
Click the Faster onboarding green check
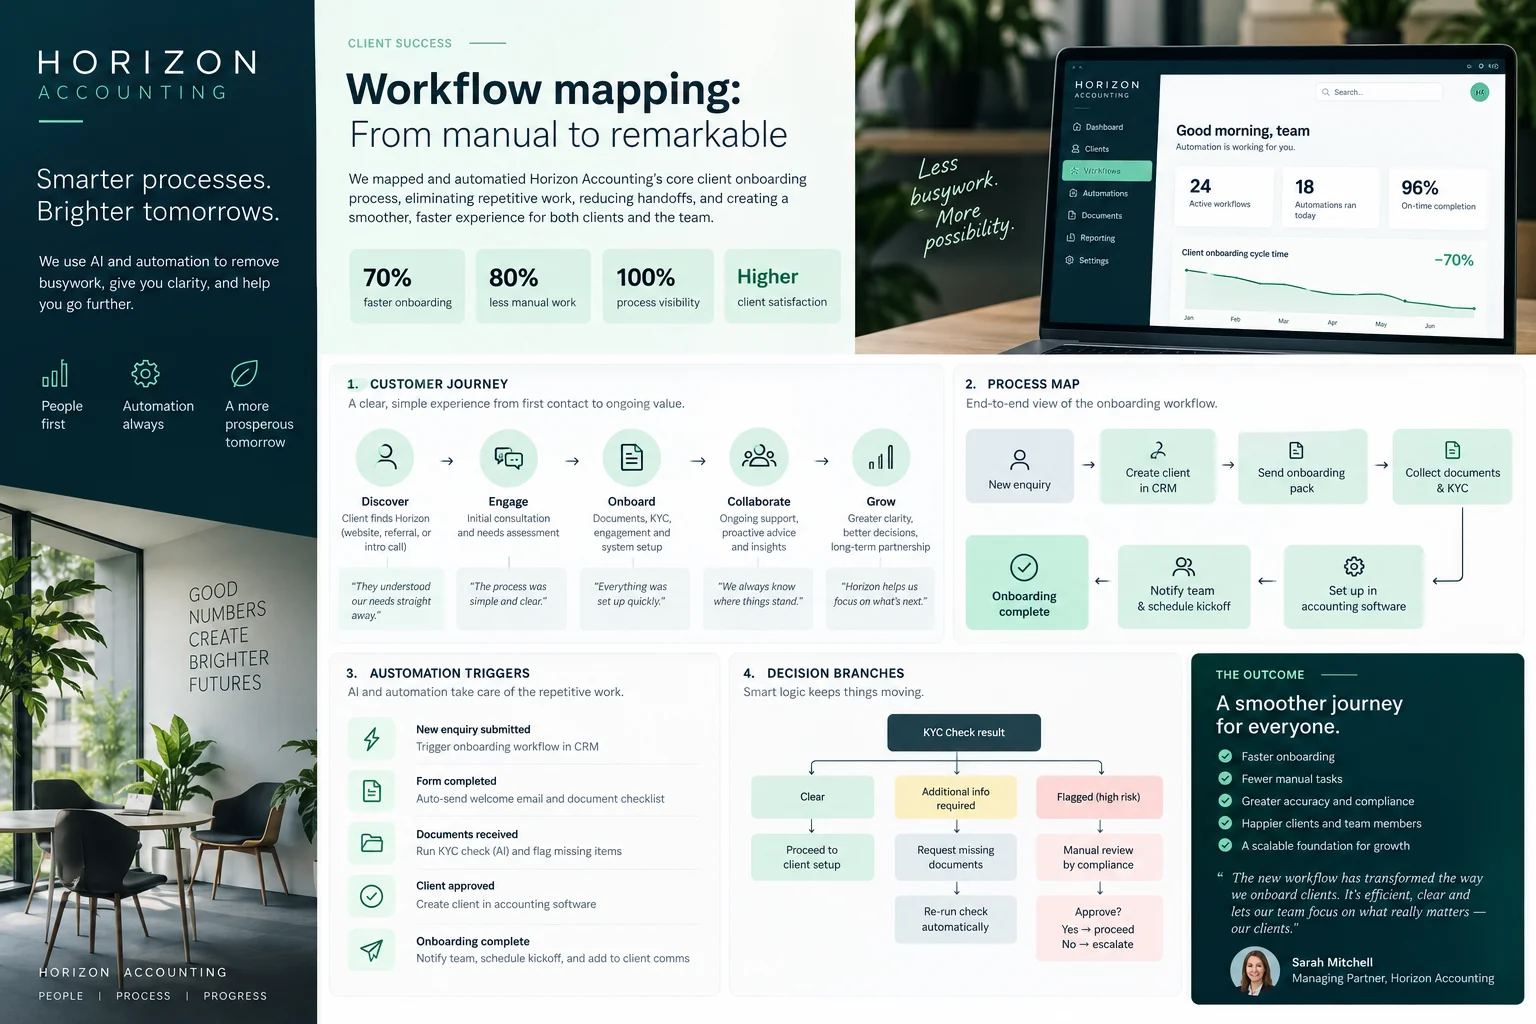point(1225,756)
